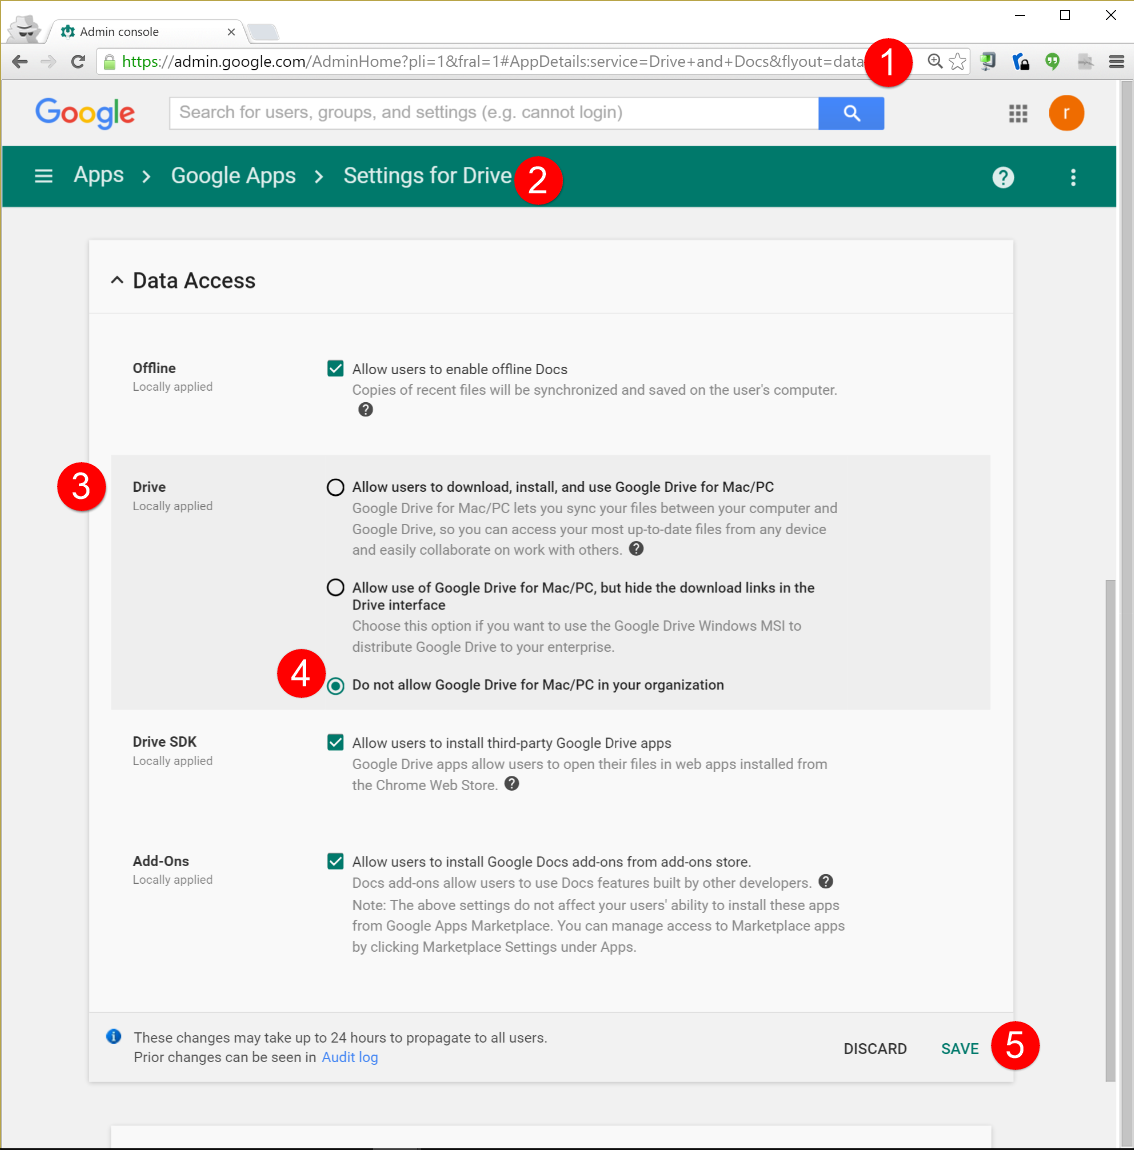Click the Offline setting label
The width and height of the screenshot is (1134, 1150).
[154, 367]
